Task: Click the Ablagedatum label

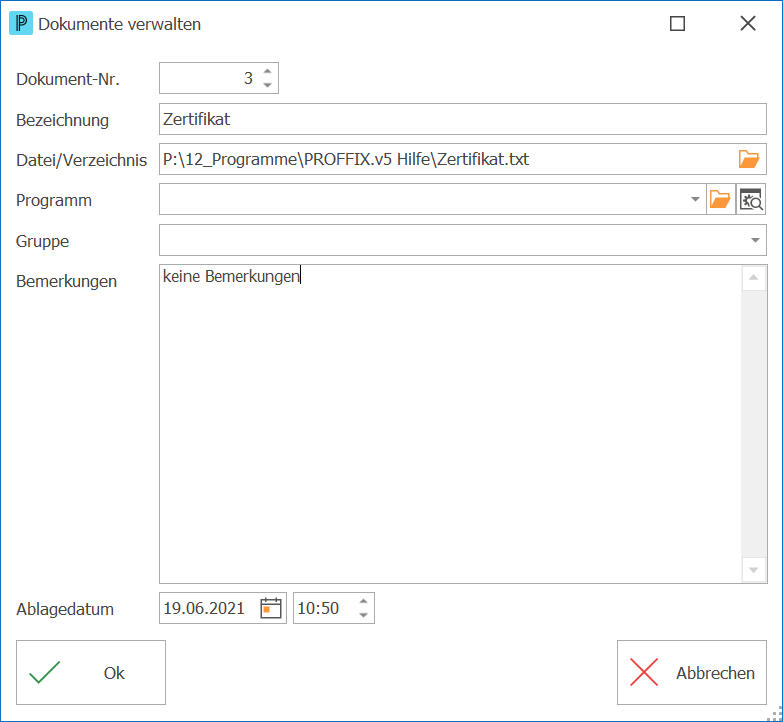Action: coord(65,609)
